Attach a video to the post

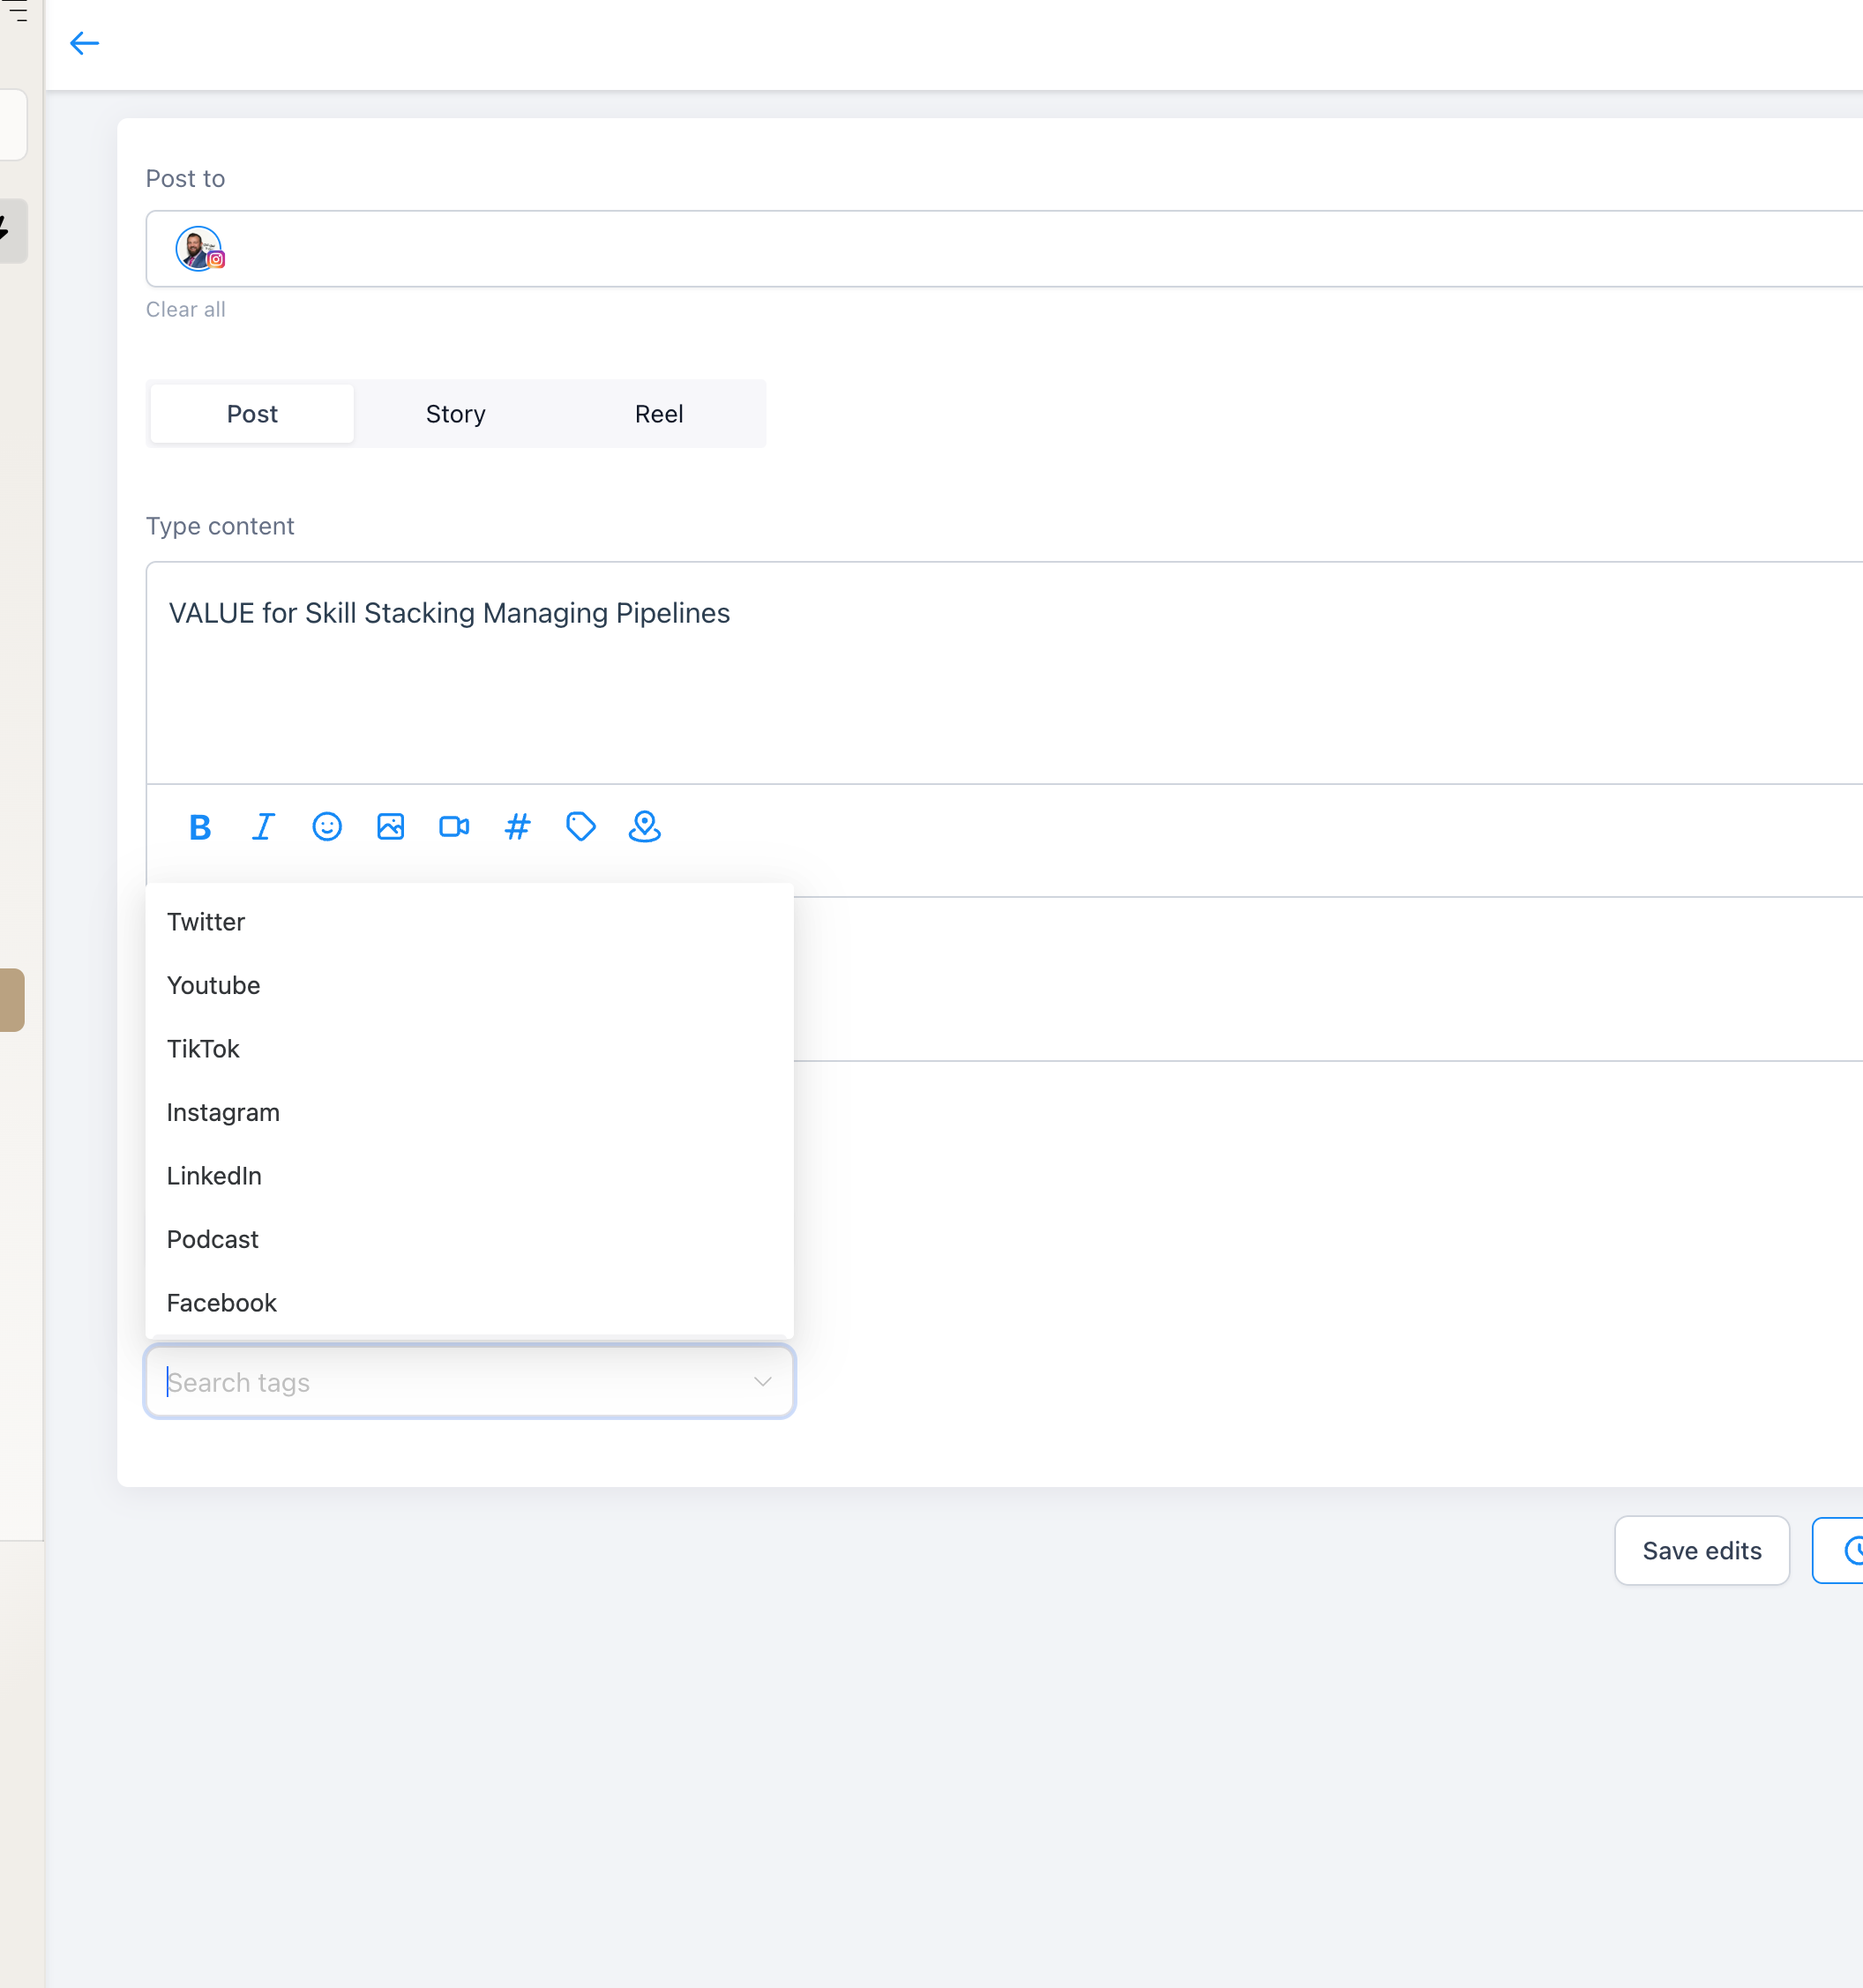[454, 827]
